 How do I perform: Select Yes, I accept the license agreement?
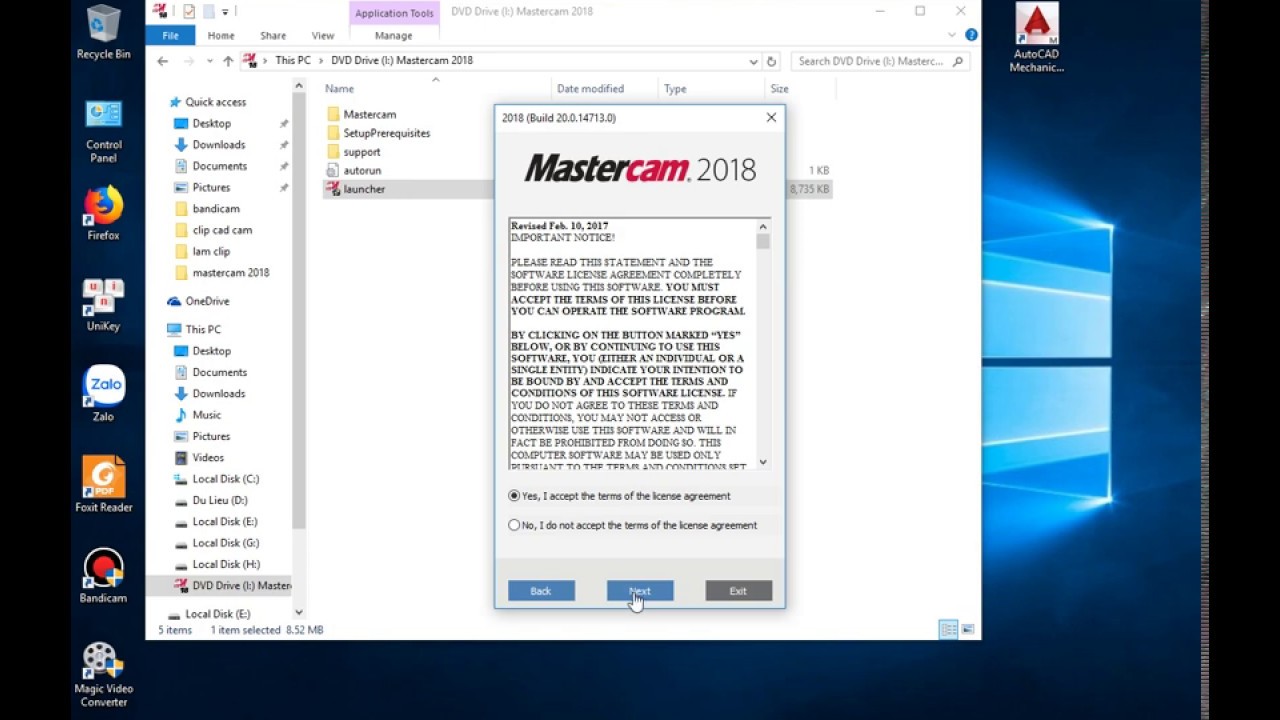(x=620, y=496)
